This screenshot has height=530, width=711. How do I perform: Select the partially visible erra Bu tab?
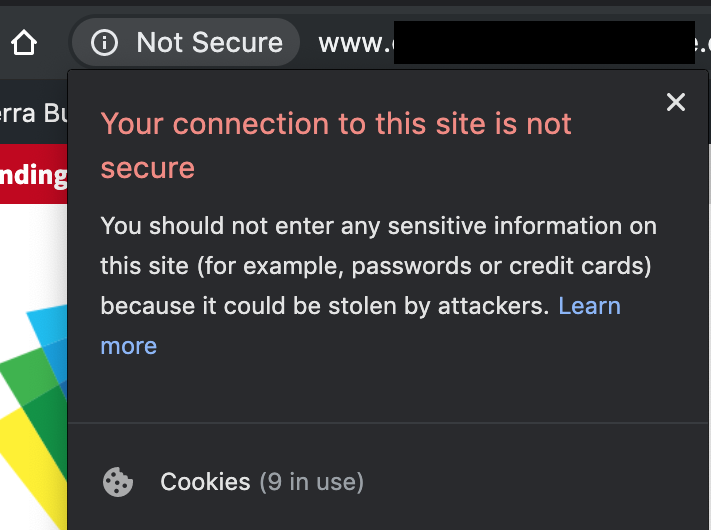(x=34, y=112)
